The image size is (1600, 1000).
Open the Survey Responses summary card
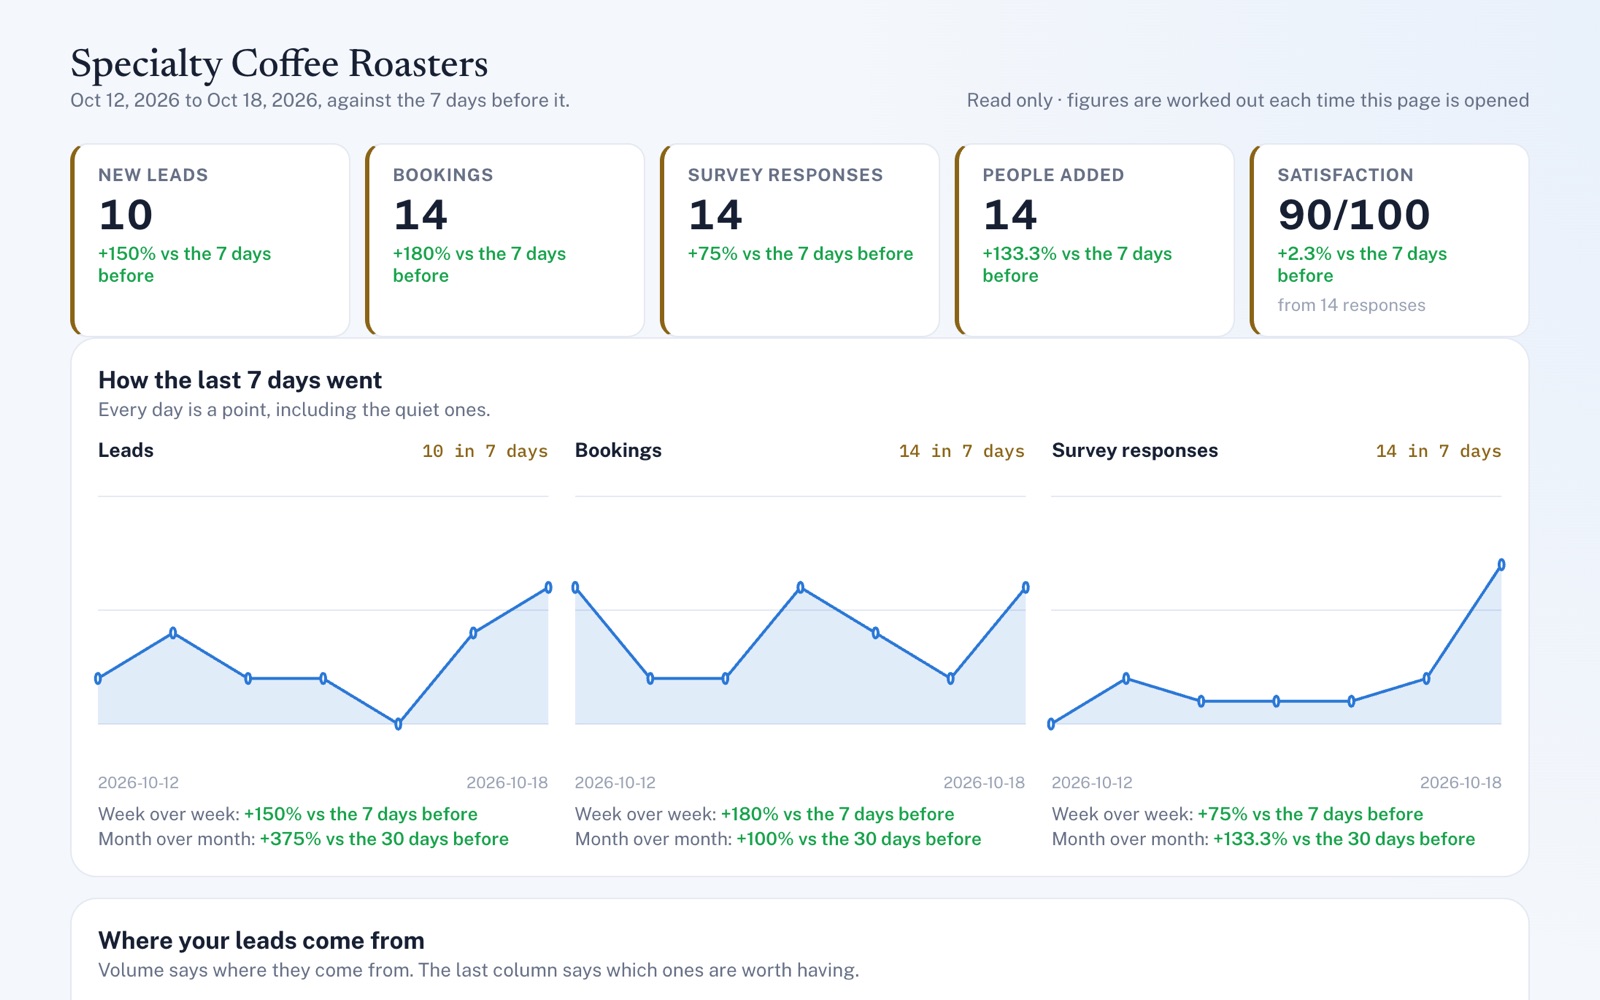pos(800,240)
